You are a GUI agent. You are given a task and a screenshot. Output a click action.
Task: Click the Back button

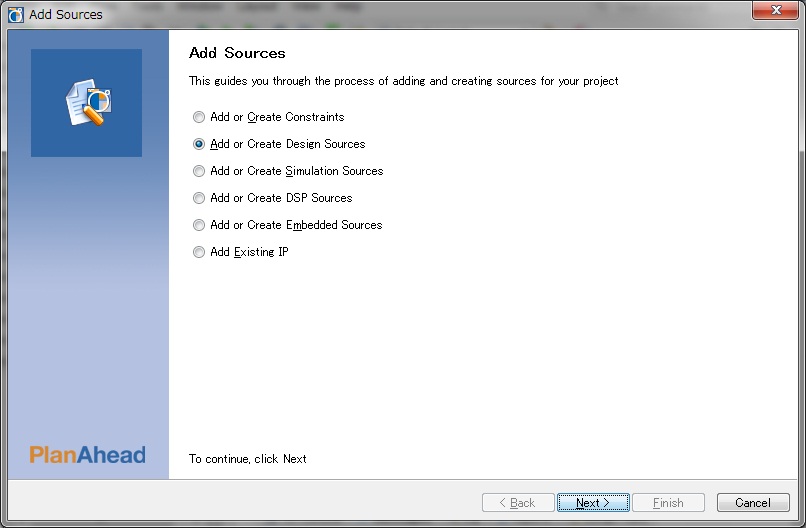[x=518, y=502]
